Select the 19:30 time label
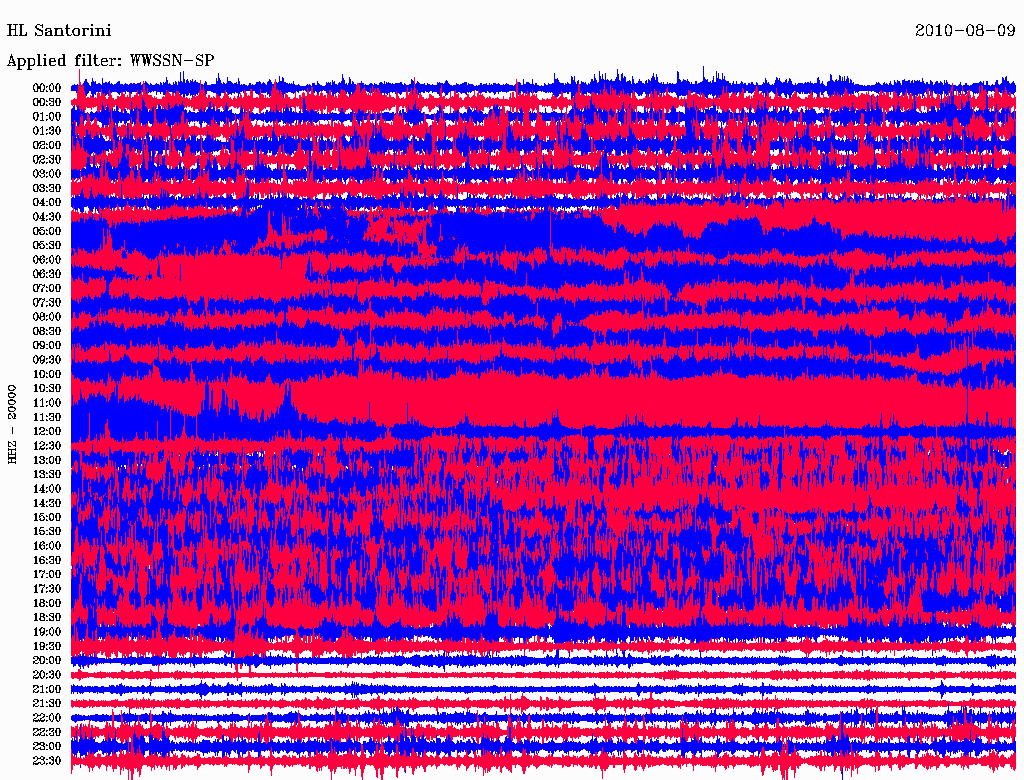 (46, 646)
